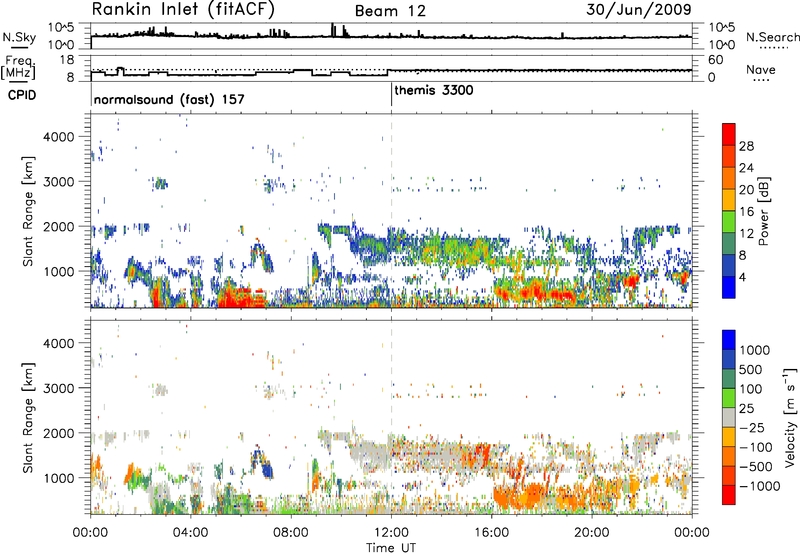Image resolution: width=800 pixels, height=554 pixels.
Task: Click the red top of the power colorbar
Action: click(729, 134)
